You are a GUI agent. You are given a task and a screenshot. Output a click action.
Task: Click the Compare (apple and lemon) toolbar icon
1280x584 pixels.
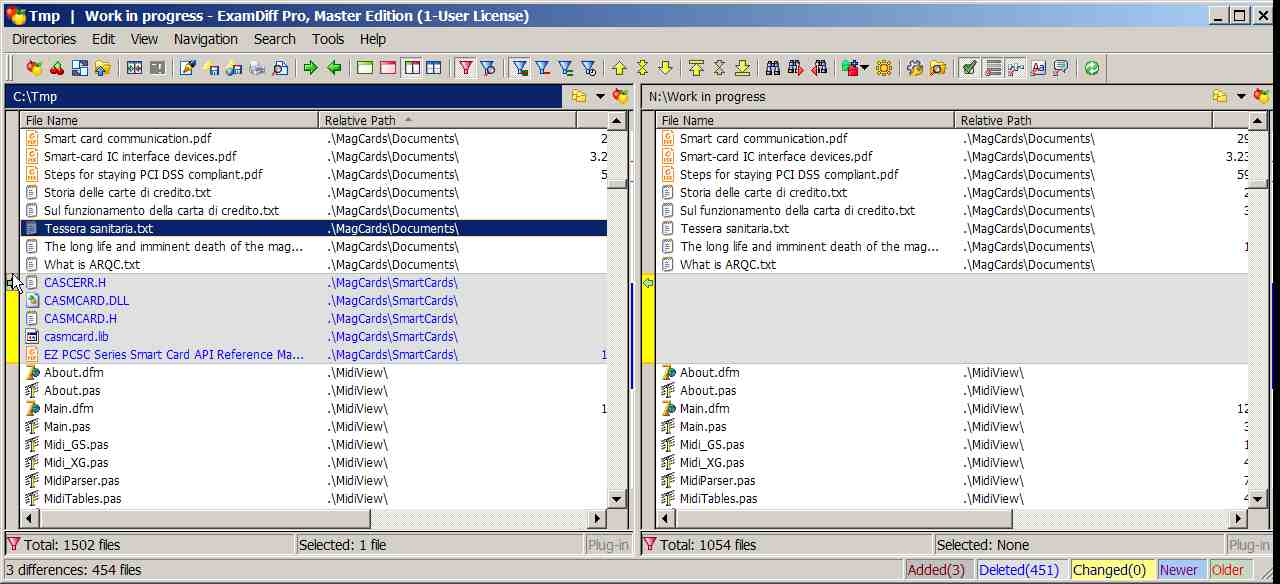click(x=34, y=68)
